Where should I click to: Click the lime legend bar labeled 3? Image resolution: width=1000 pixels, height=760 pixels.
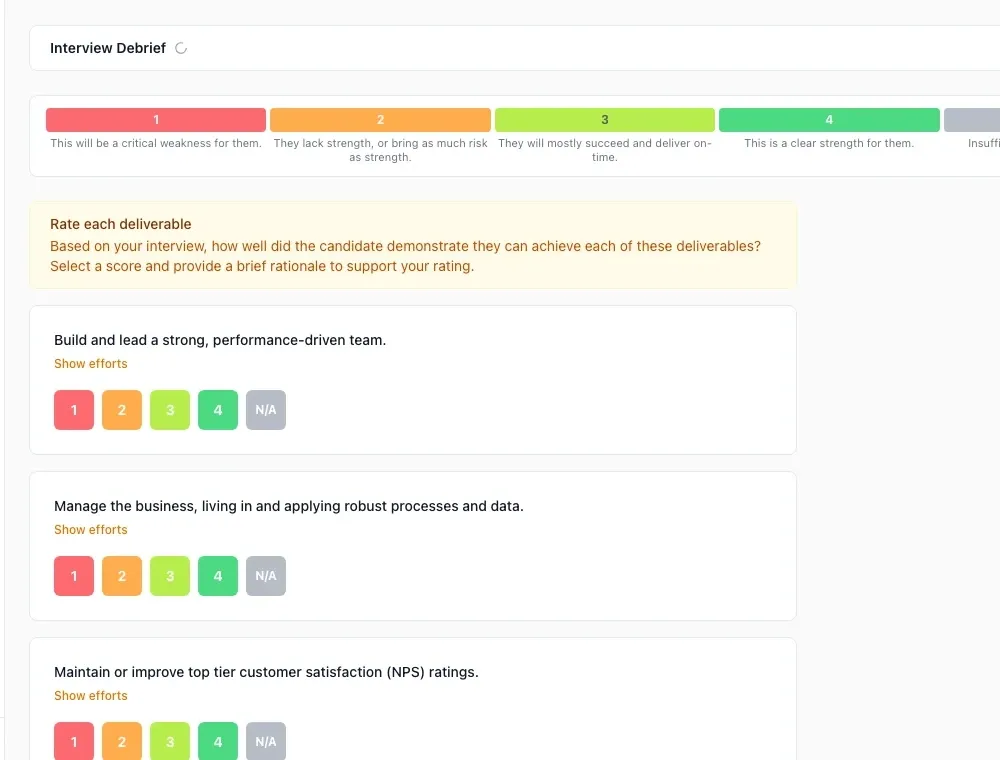(605, 120)
